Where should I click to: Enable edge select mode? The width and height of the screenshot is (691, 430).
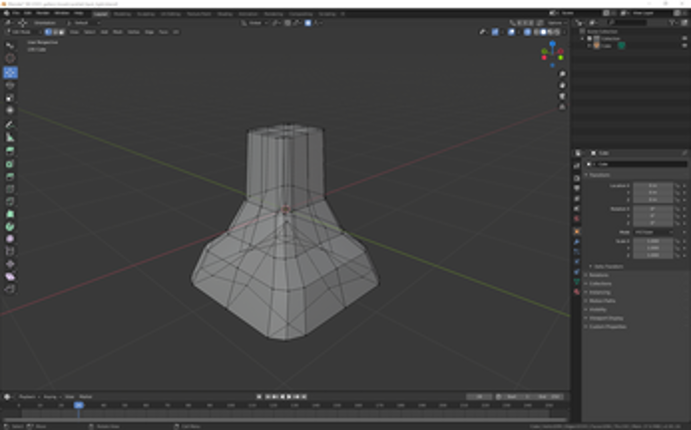[x=55, y=32]
